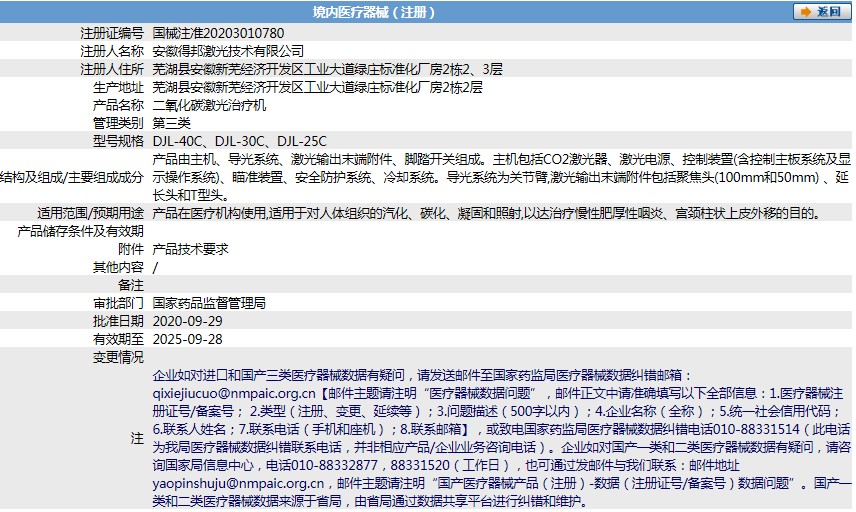The image size is (856, 512).
Task: Click the structure text starting 产品由主机
Action: pyautogui.click(x=501, y=177)
